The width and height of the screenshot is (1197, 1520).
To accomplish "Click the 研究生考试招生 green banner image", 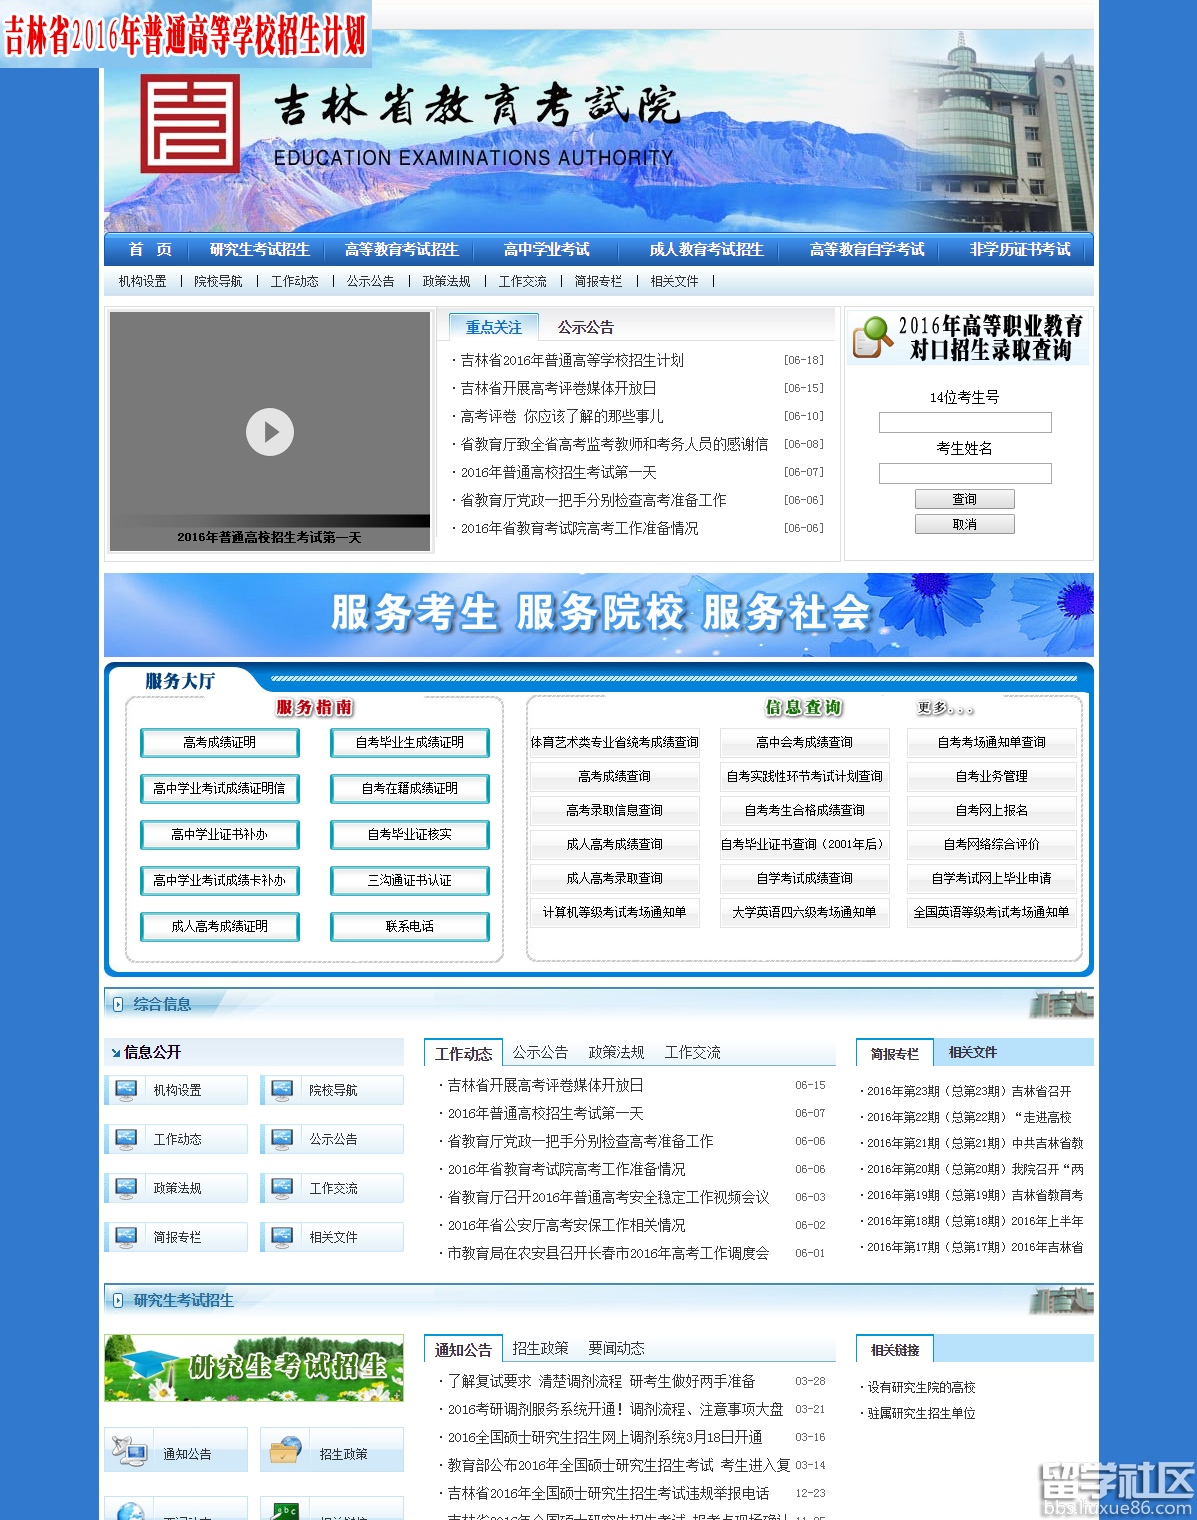I will 254,1367.
